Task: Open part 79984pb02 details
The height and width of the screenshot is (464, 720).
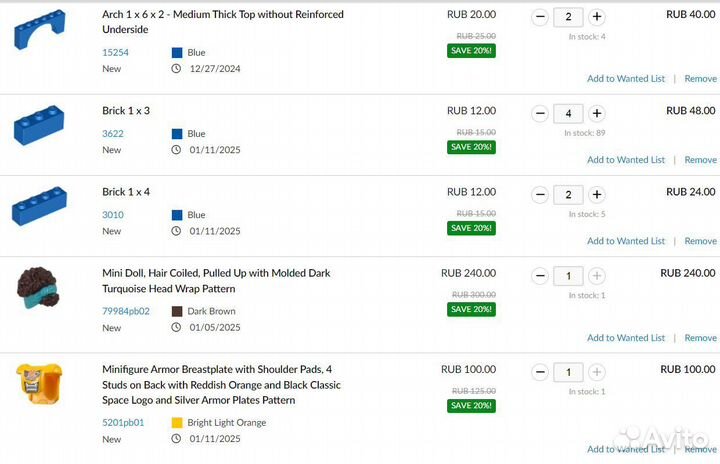Action: (126, 311)
